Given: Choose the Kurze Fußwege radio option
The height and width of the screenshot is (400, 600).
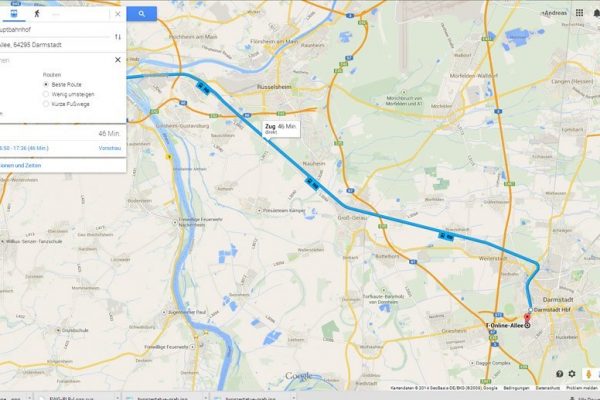Looking at the screenshot, I should click(46, 104).
